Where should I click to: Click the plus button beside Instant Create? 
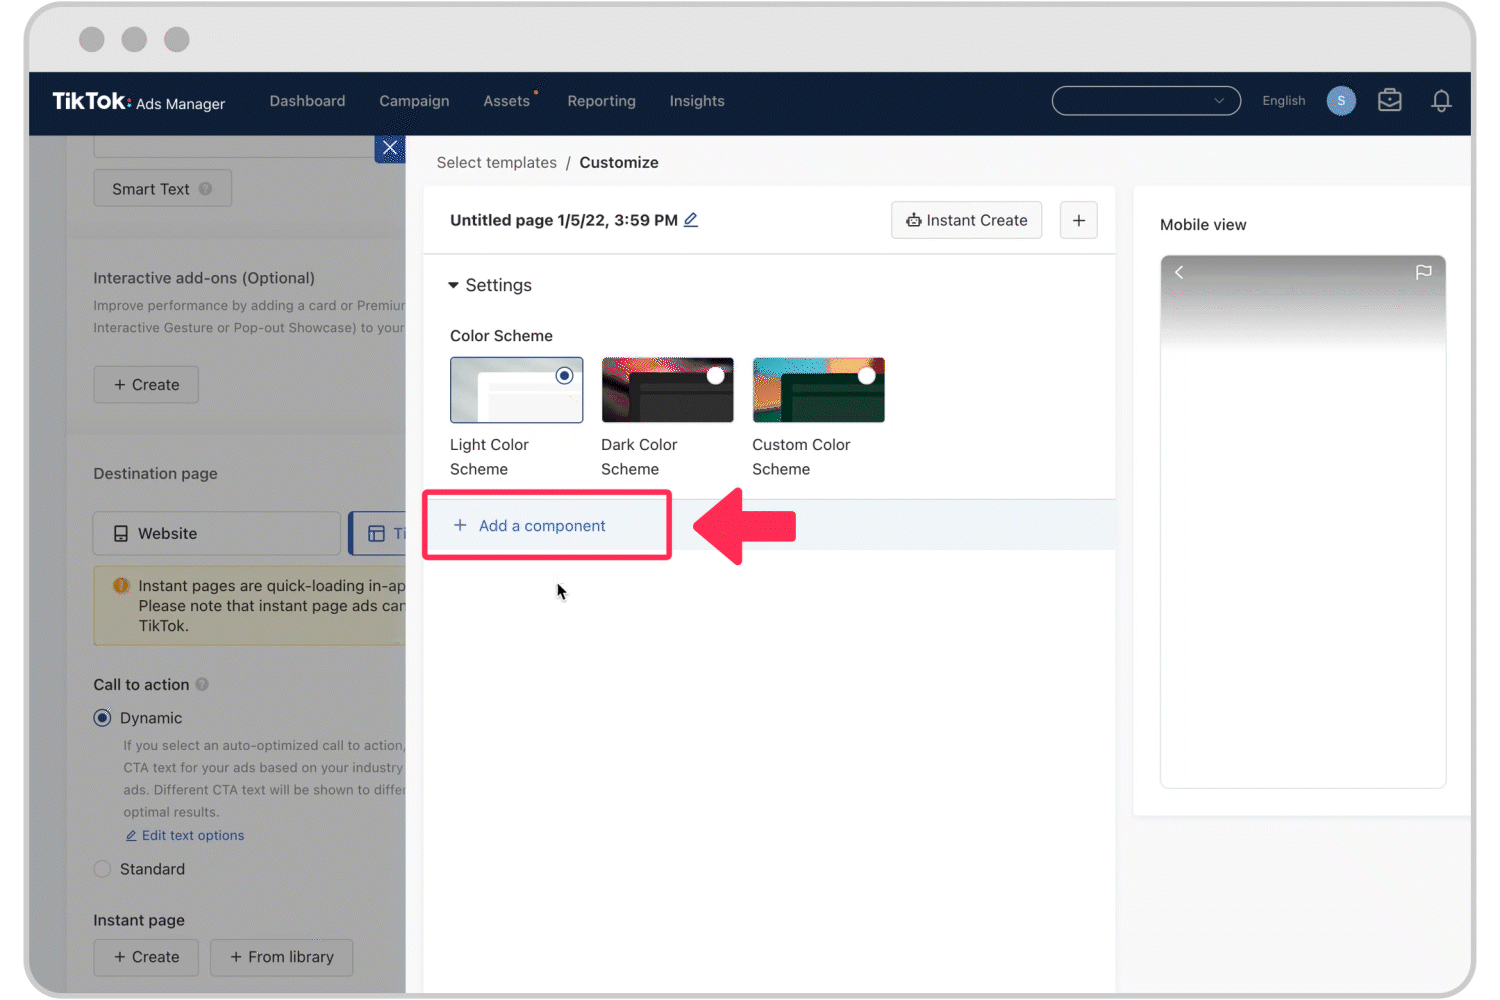point(1078,220)
